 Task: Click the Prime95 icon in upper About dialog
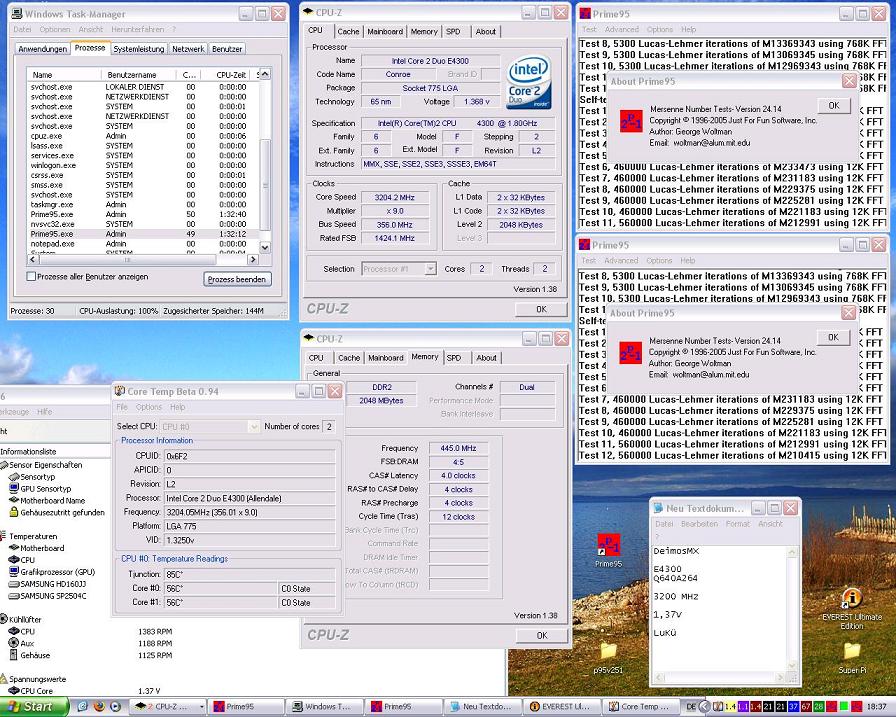(x=631, y=122)
